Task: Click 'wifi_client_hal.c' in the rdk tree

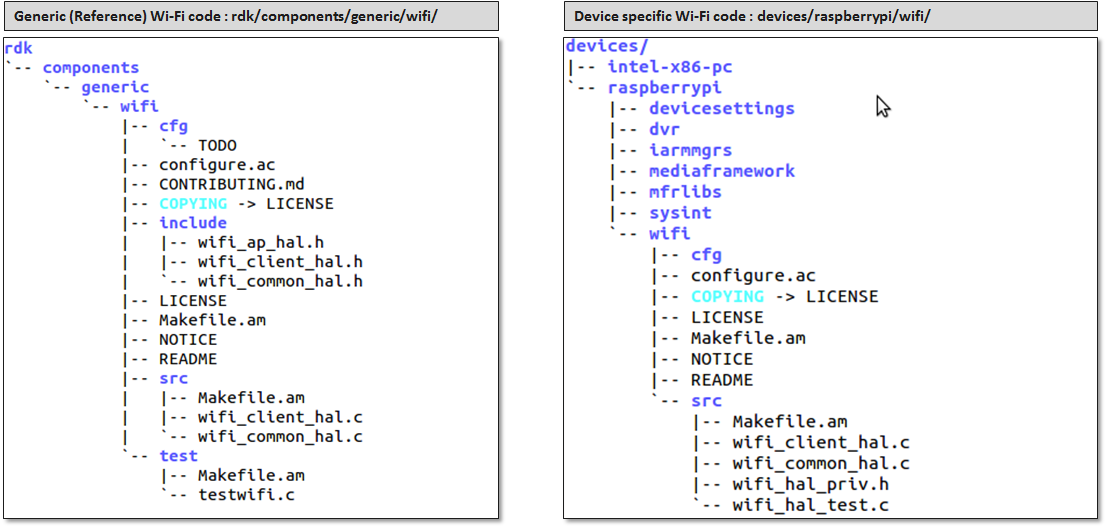Action: pos(280,417)
